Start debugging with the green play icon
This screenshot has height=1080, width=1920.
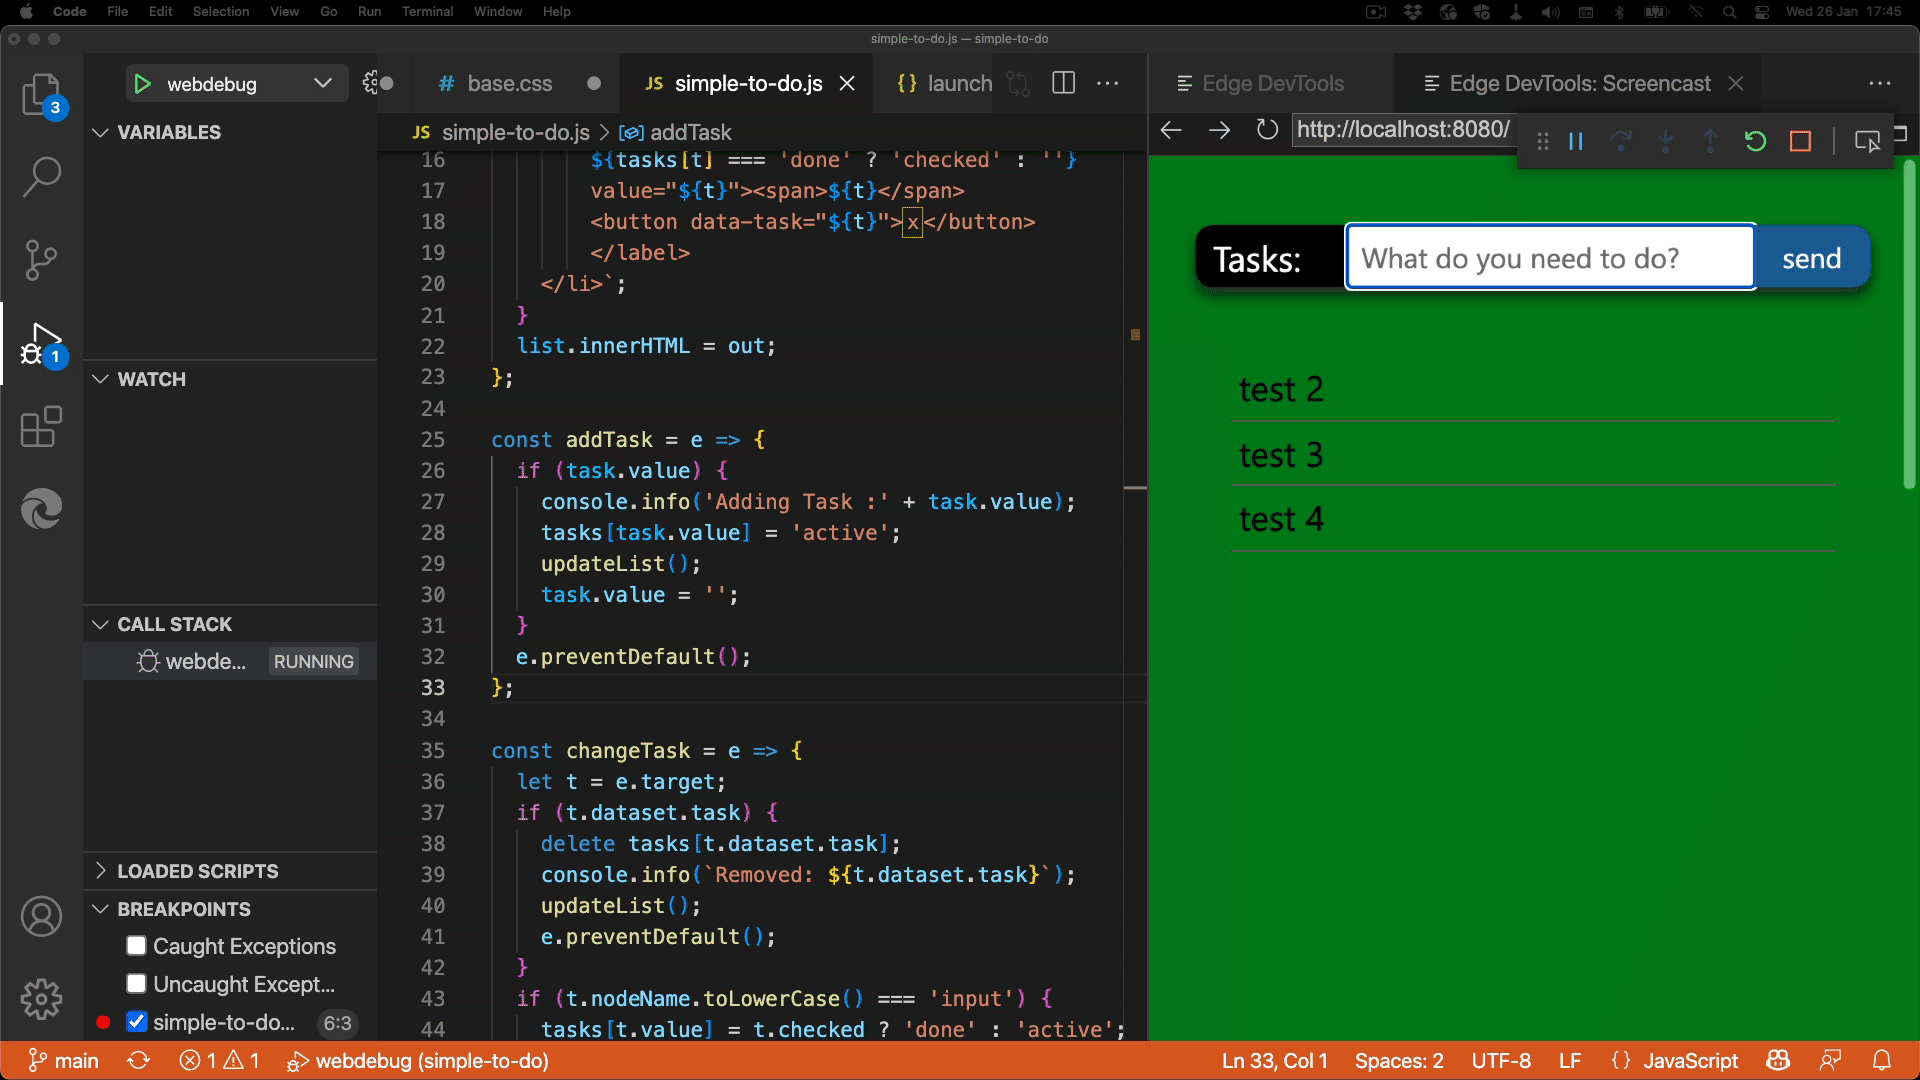(142, 84)
